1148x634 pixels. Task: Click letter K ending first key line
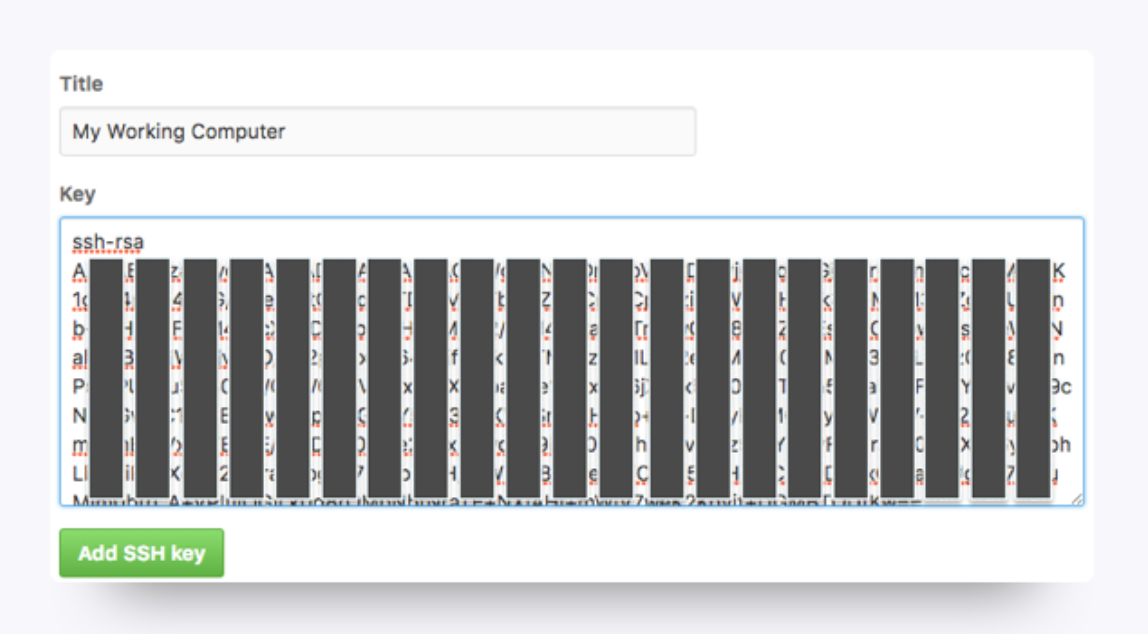(1059, 271)
